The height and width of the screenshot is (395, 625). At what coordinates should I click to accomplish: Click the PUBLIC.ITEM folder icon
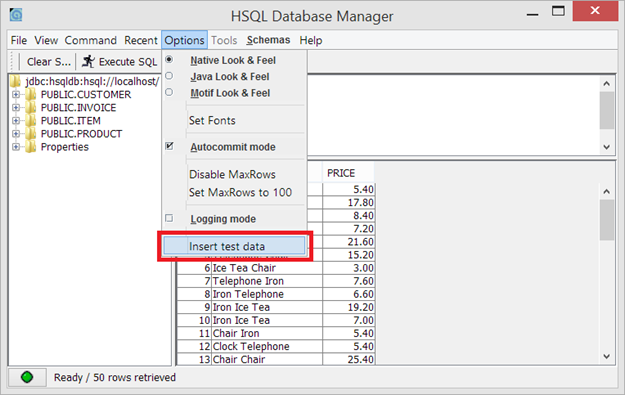31,121
